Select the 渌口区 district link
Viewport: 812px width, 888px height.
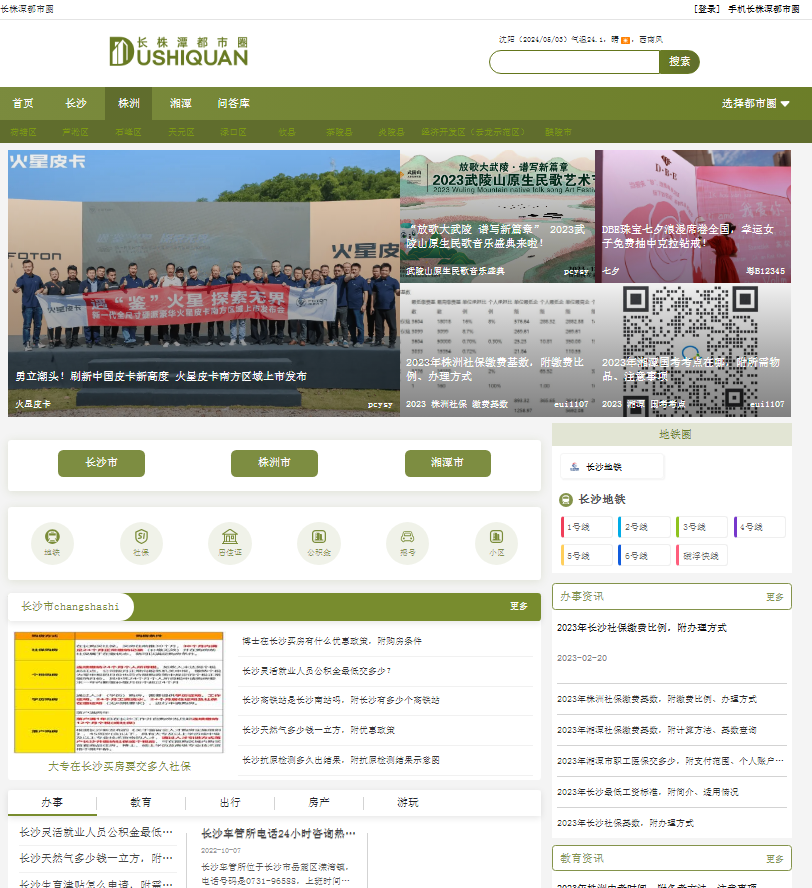point(233,132)
